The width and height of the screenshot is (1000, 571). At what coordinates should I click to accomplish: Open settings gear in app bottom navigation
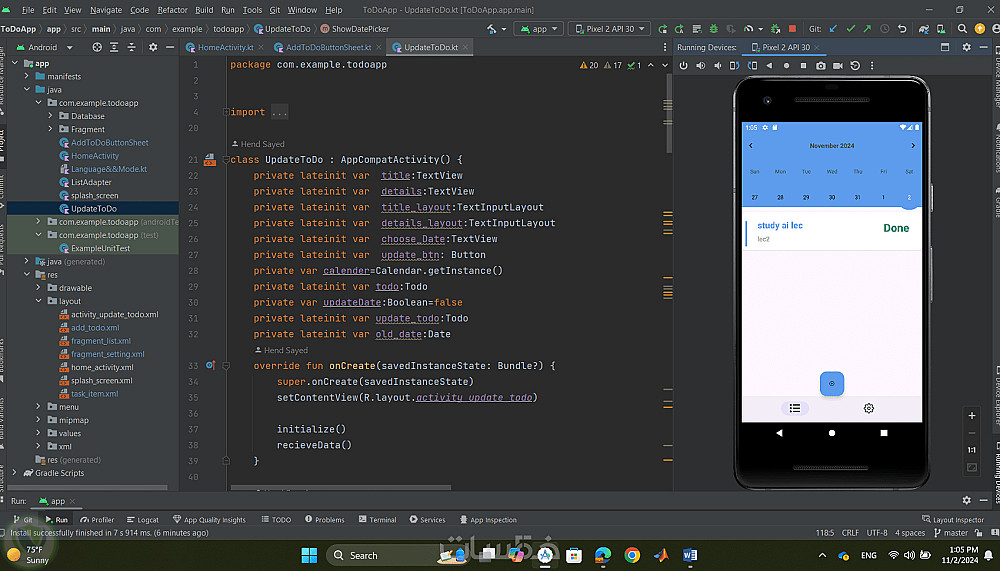[x=869, y=408]
